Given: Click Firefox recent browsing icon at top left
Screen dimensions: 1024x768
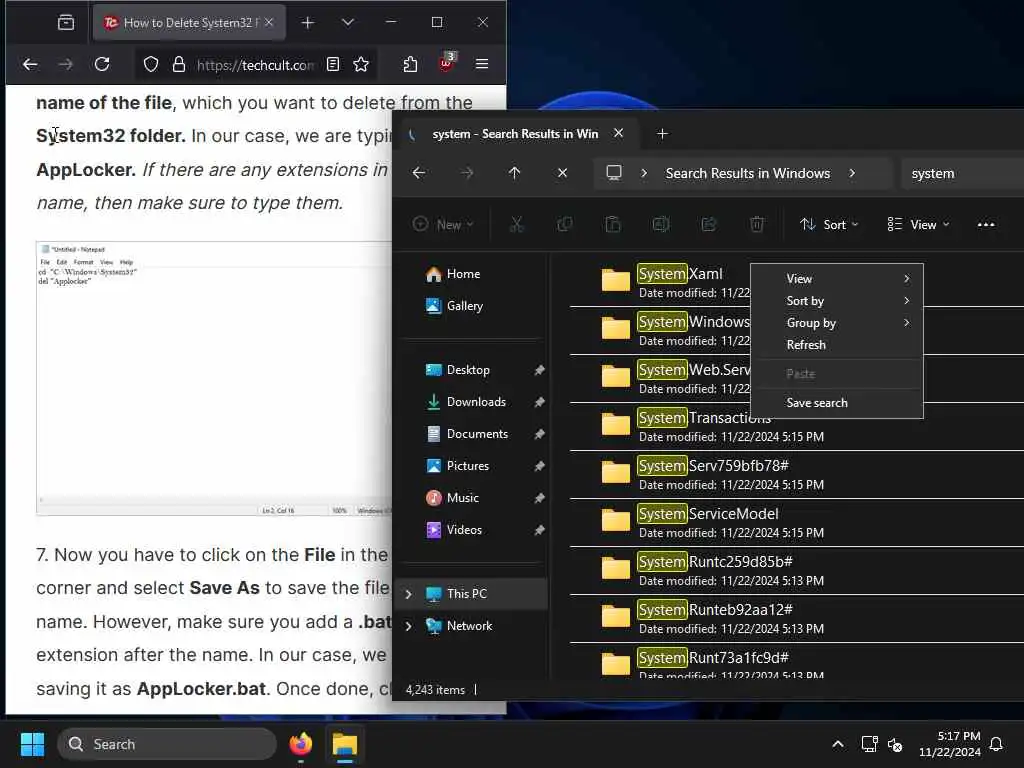Looking at the screenshot, I should click(x=66, y=23).
